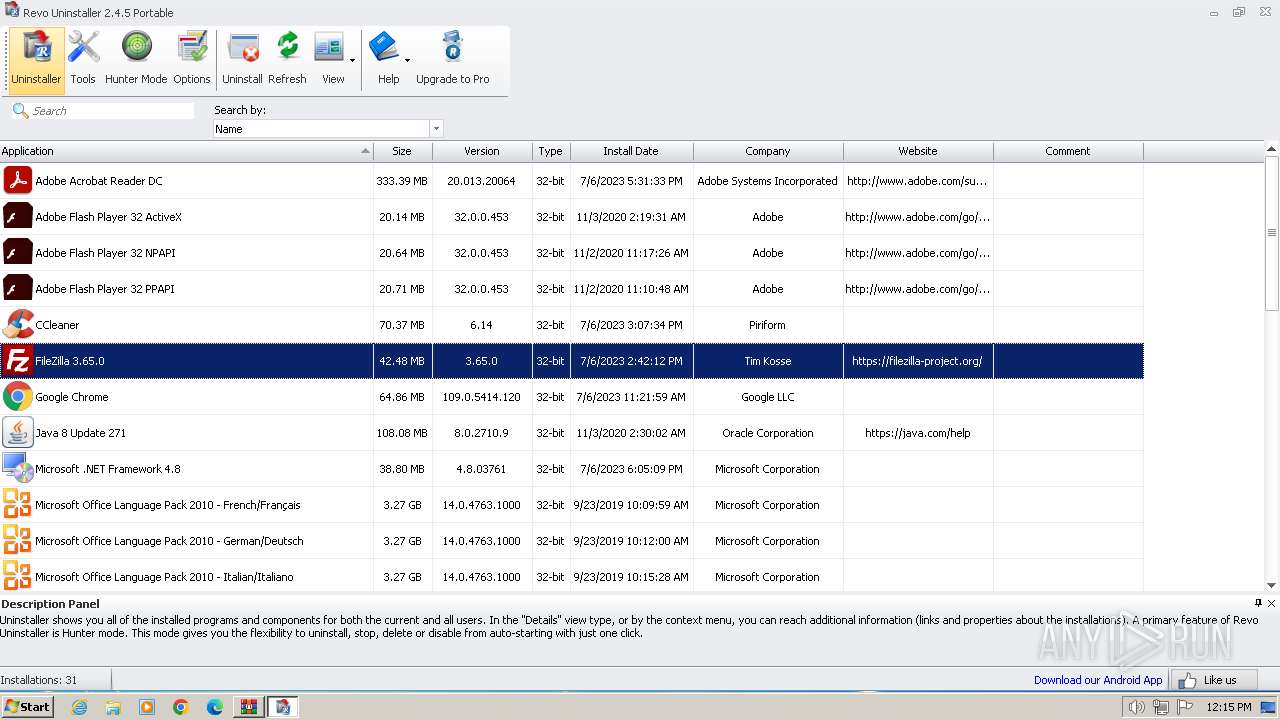Open Windows Explorer folder in taskbar
The image size is (1280, 720).
point(113,707)
